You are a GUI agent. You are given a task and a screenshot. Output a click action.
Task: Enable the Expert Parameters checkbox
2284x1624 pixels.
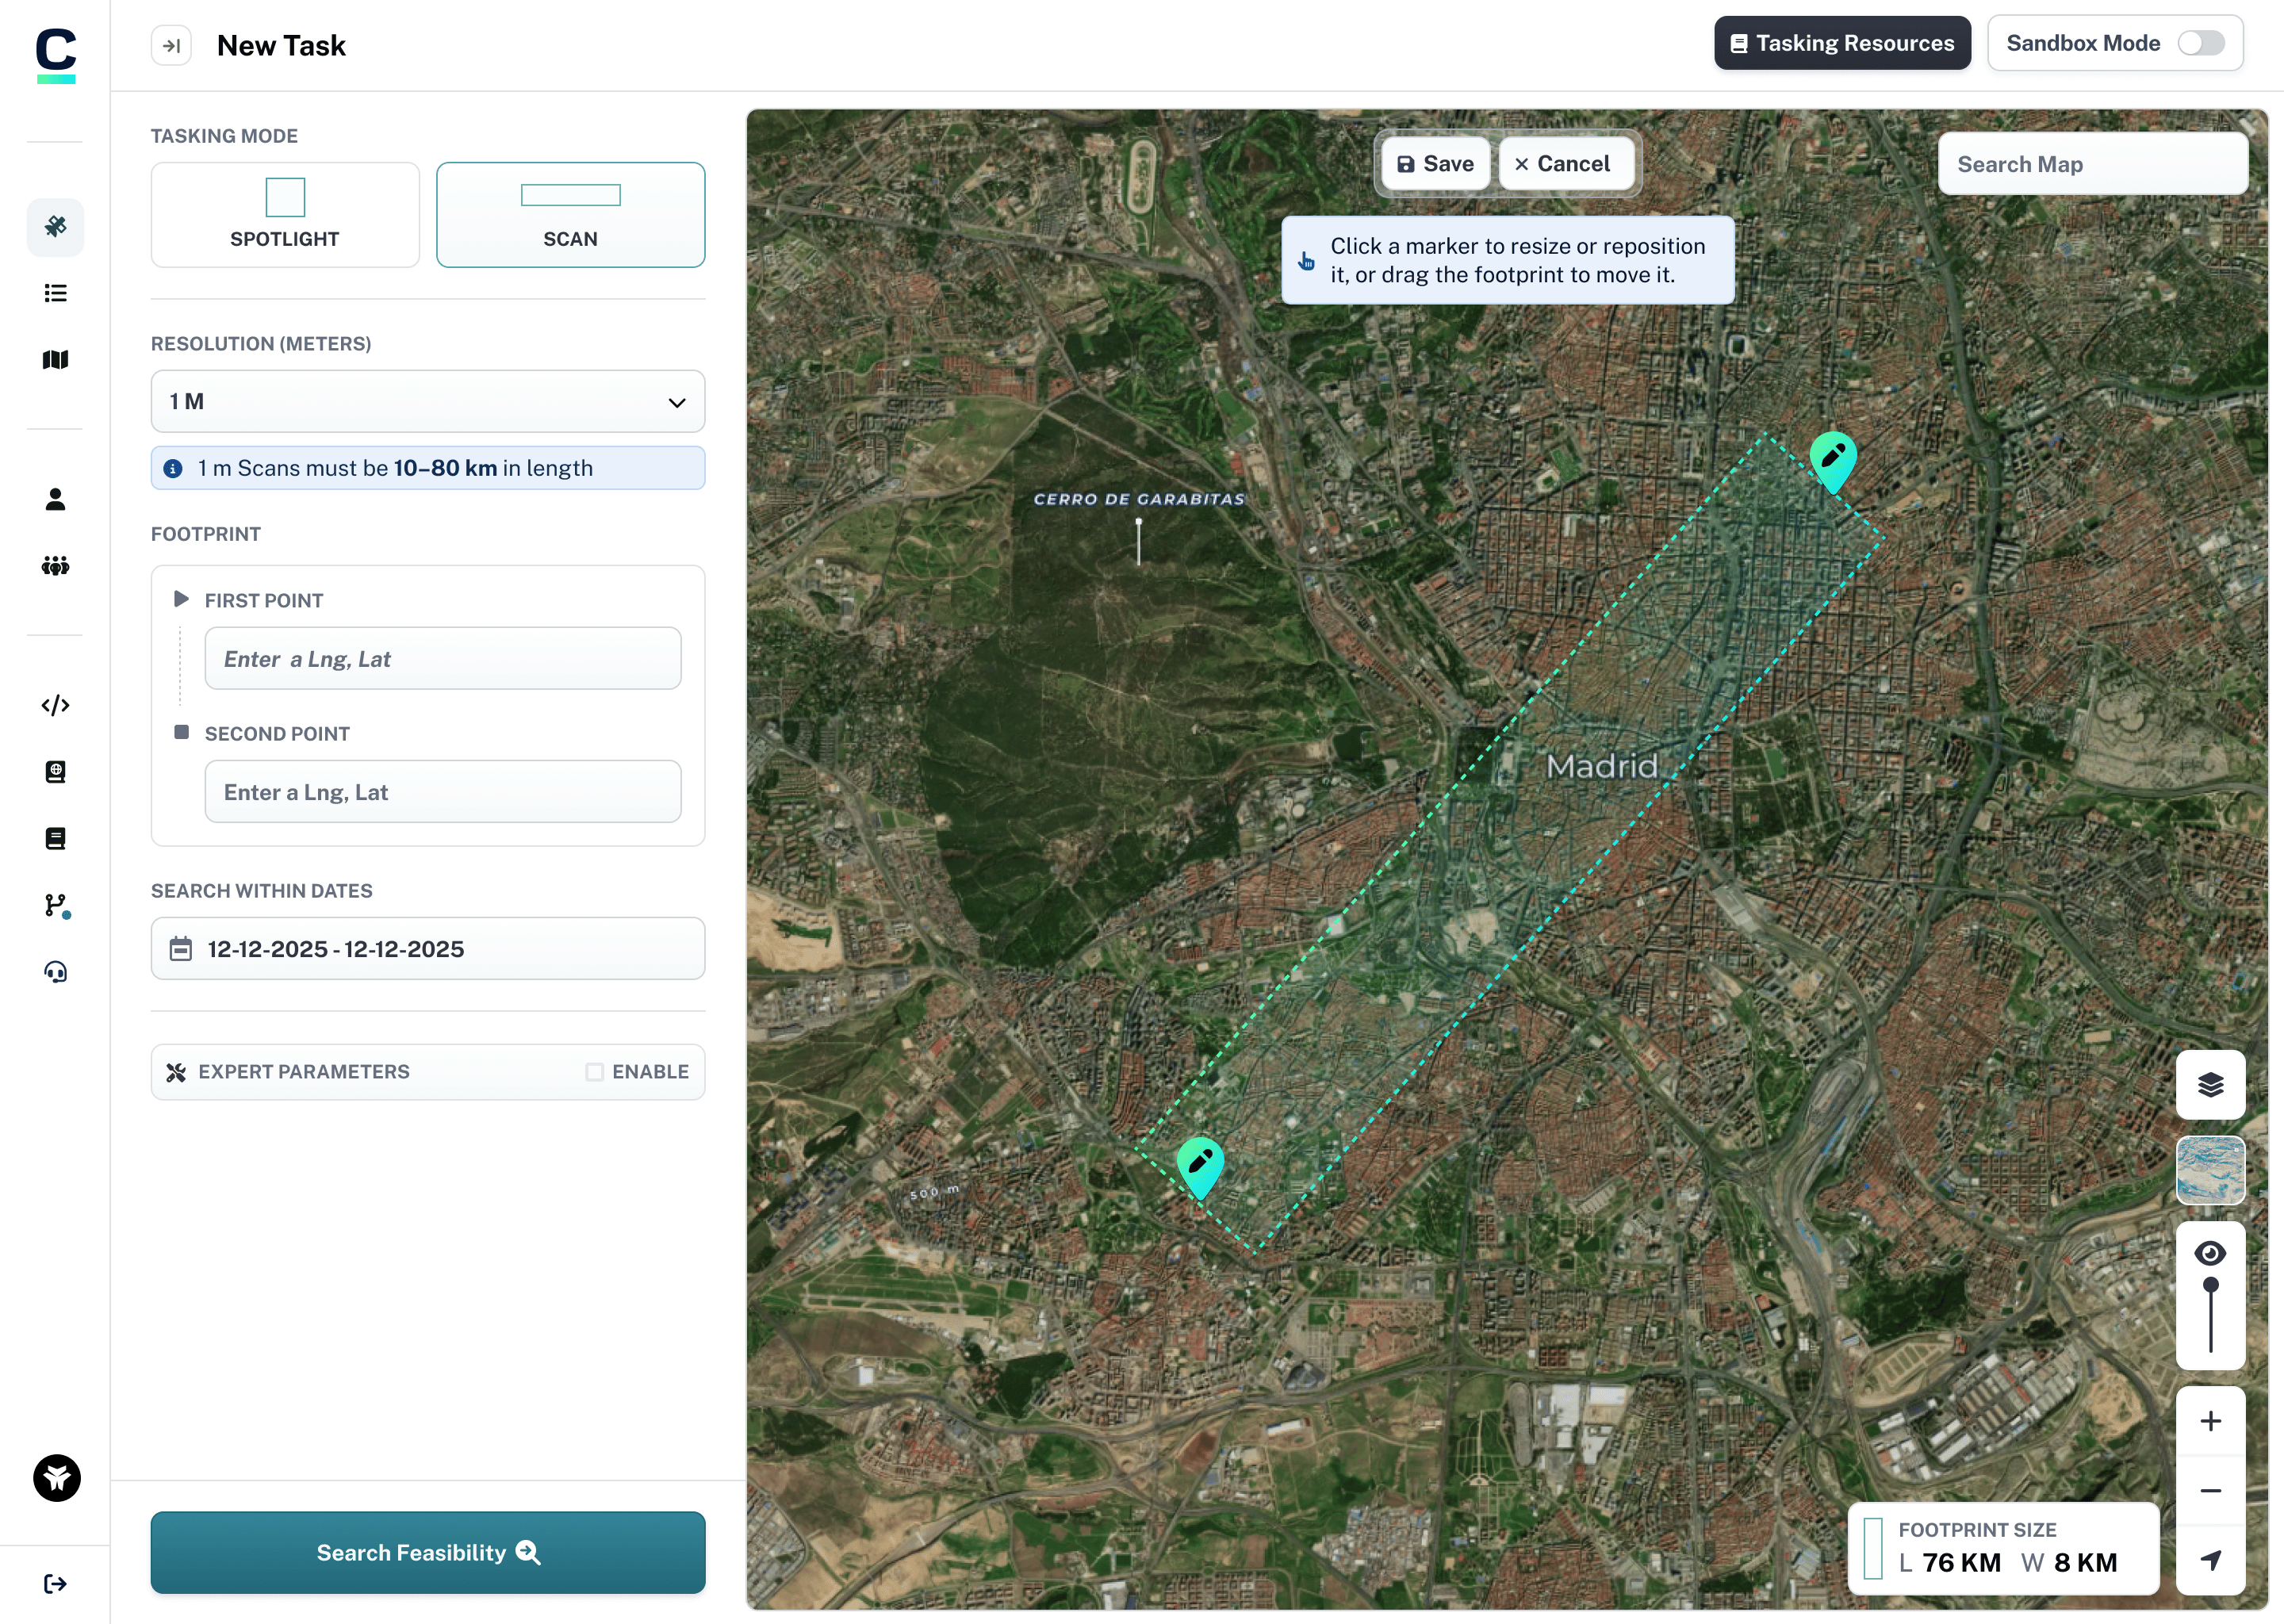point(594,1072)
